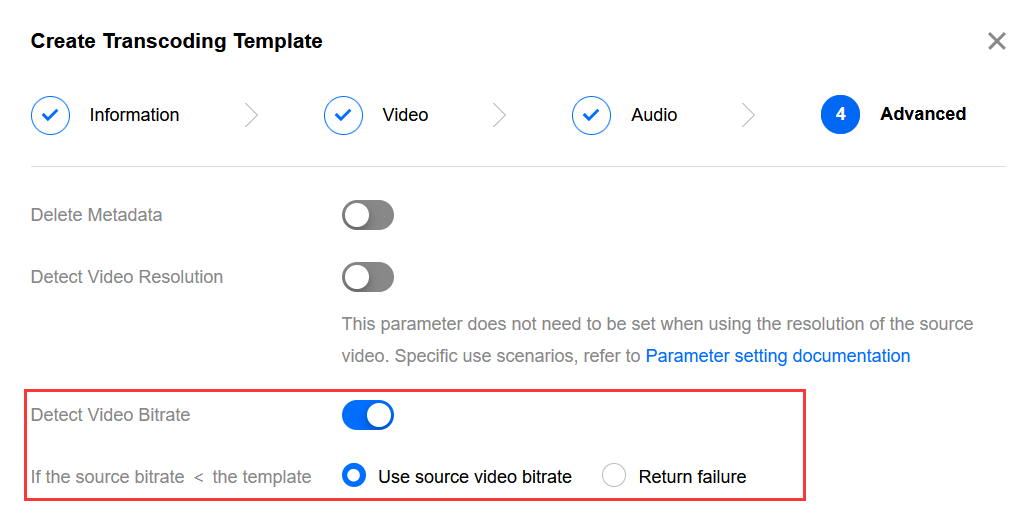This screenshot has width=1034, height=518.
Task: Click the Delete Metadata label text
Action: [96, 215]
